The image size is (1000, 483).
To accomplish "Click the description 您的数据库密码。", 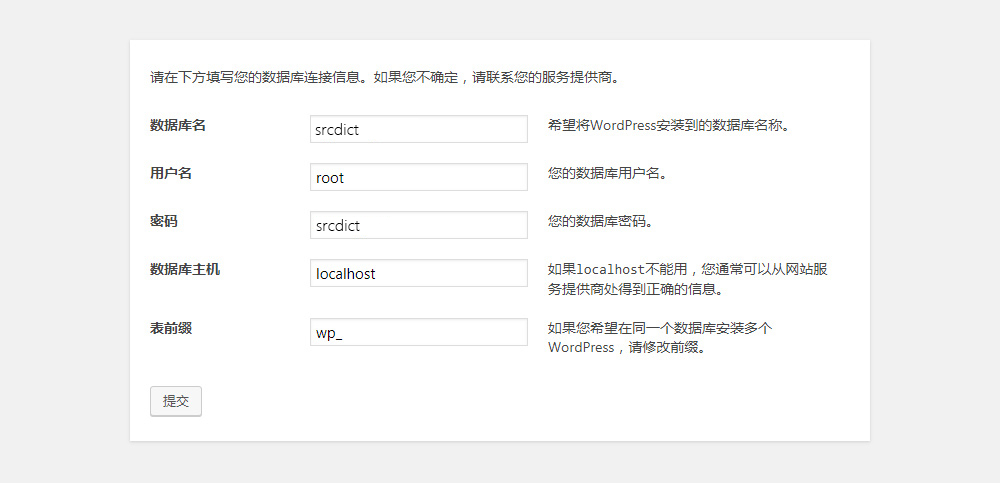I will coord(601,221).
